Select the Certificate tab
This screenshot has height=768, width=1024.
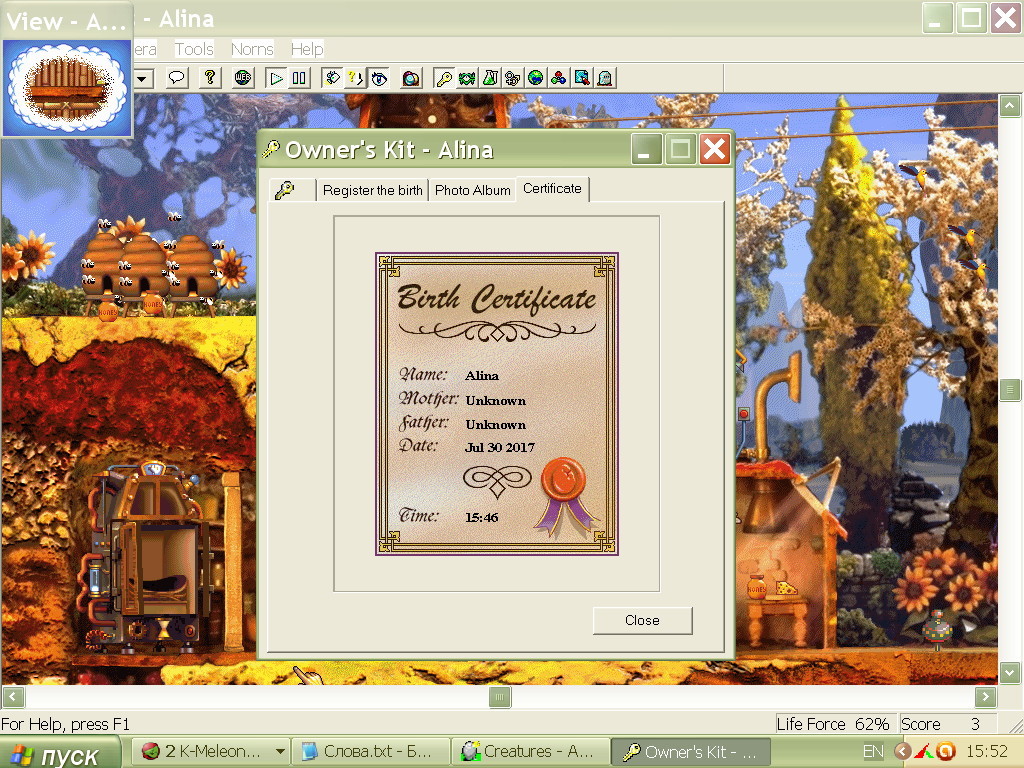click(x=552, y=189)
